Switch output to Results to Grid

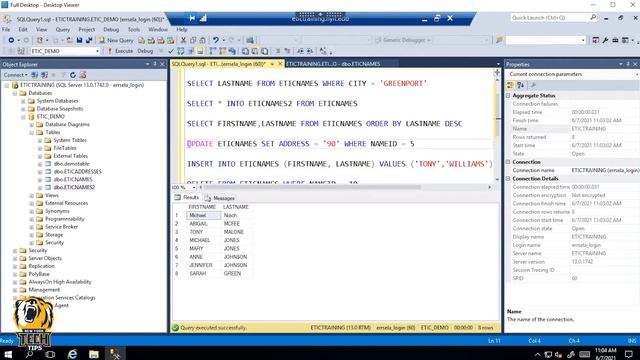[x=255, y=51]
